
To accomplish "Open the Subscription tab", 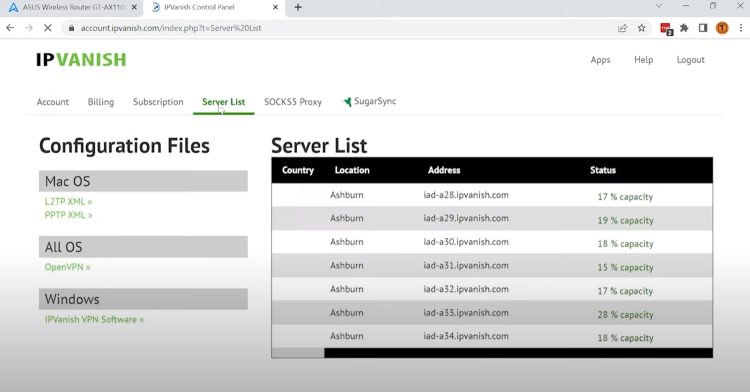I will tap(158, 102).
